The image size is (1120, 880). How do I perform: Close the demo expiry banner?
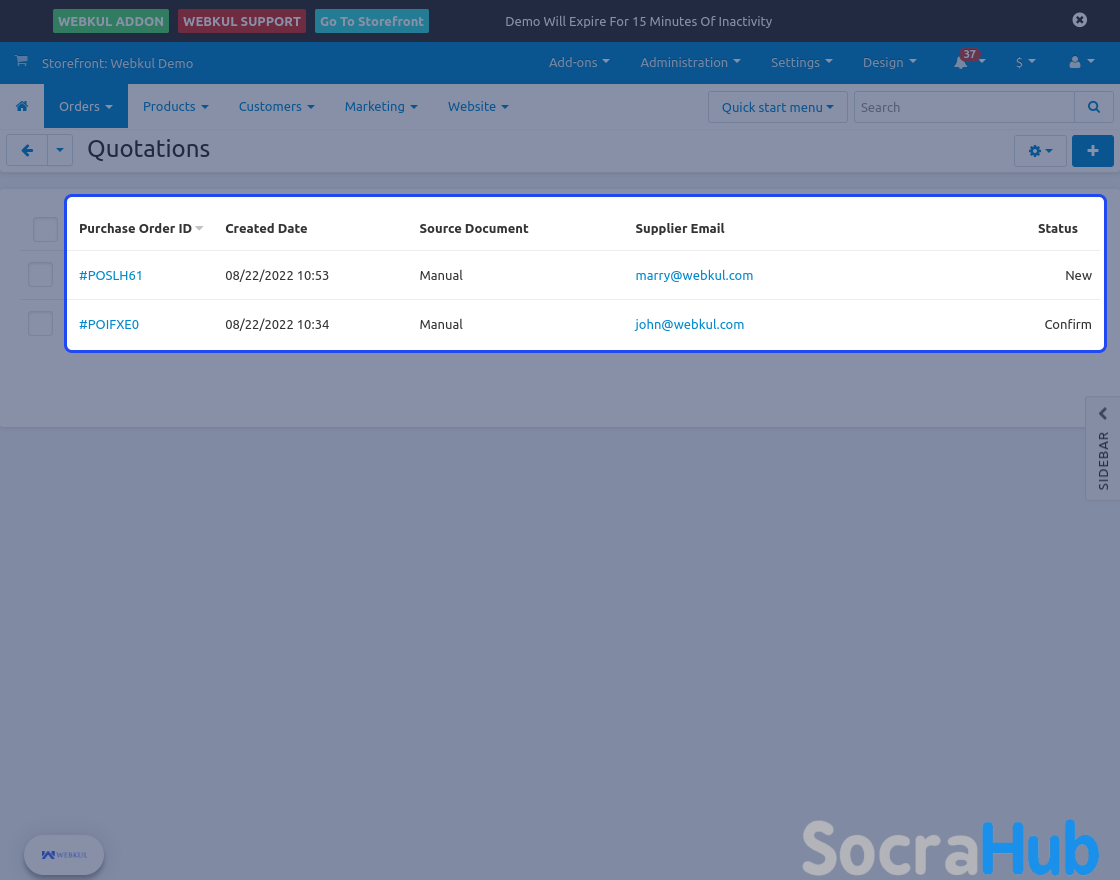pos(1079,20)
